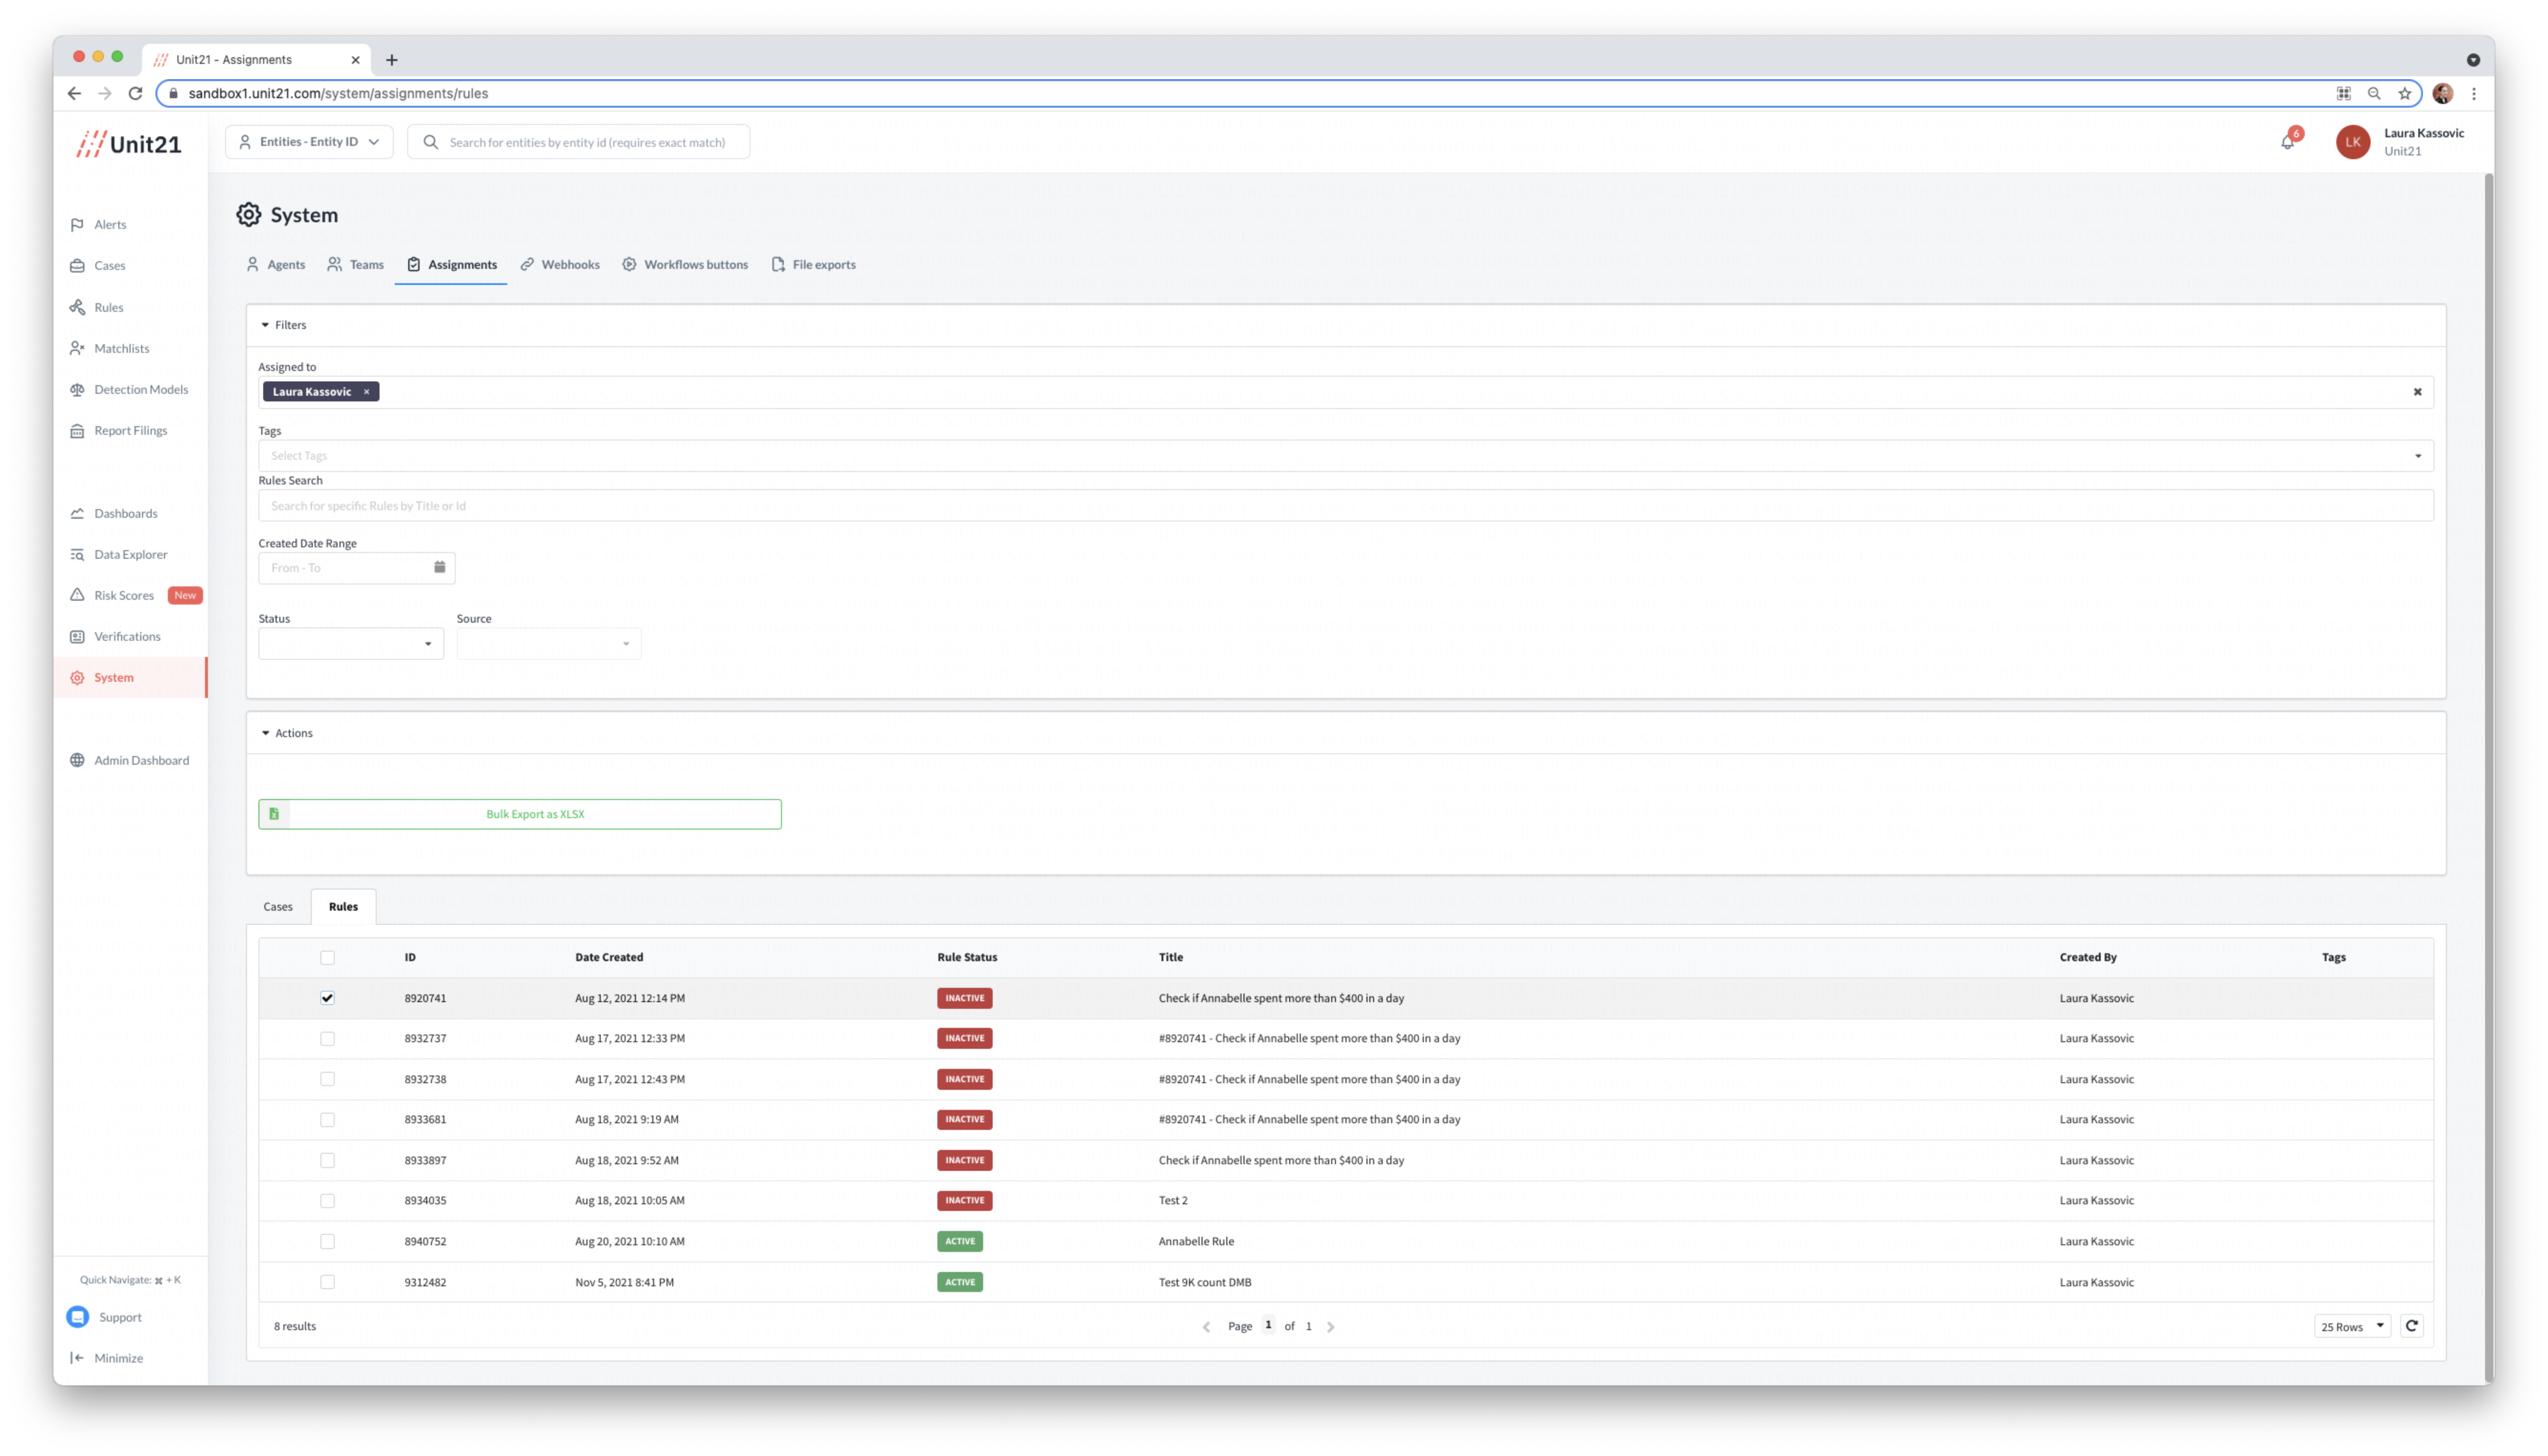
Task: Select checkbox for Annabelle Rule row
Action: coord(327,1241)
